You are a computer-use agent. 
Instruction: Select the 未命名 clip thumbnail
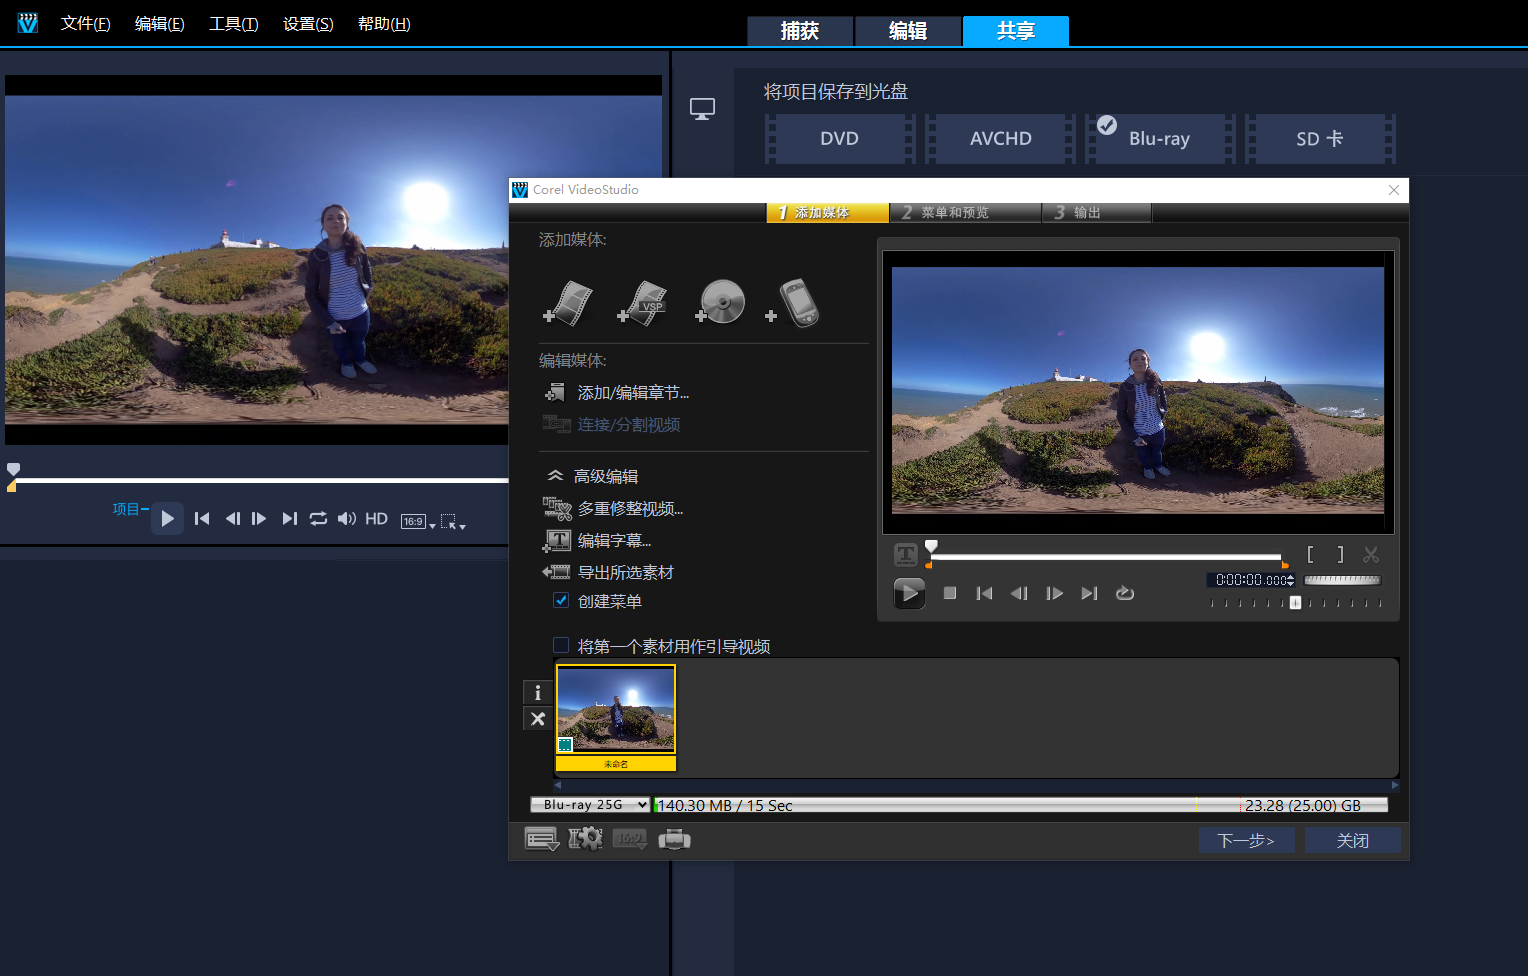pyautogui.click(x=616, y=710)
